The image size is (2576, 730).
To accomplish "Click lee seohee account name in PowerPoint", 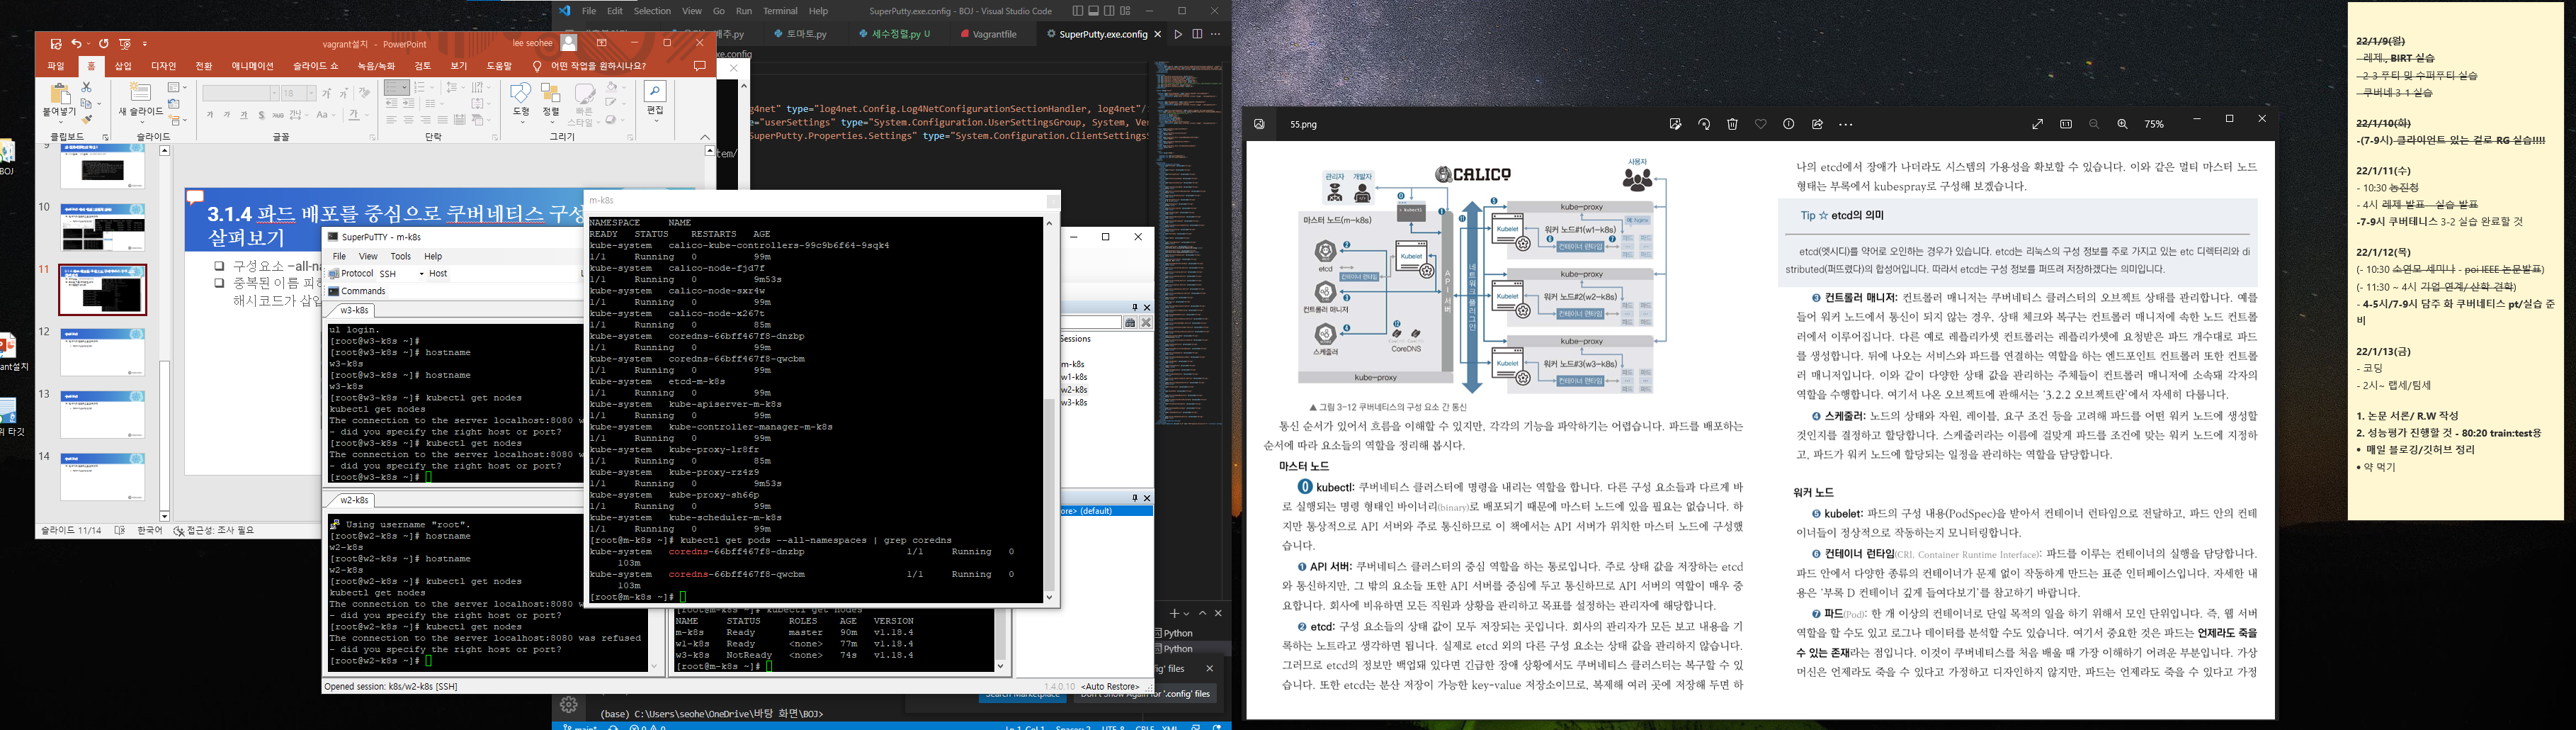I will 532,43.
